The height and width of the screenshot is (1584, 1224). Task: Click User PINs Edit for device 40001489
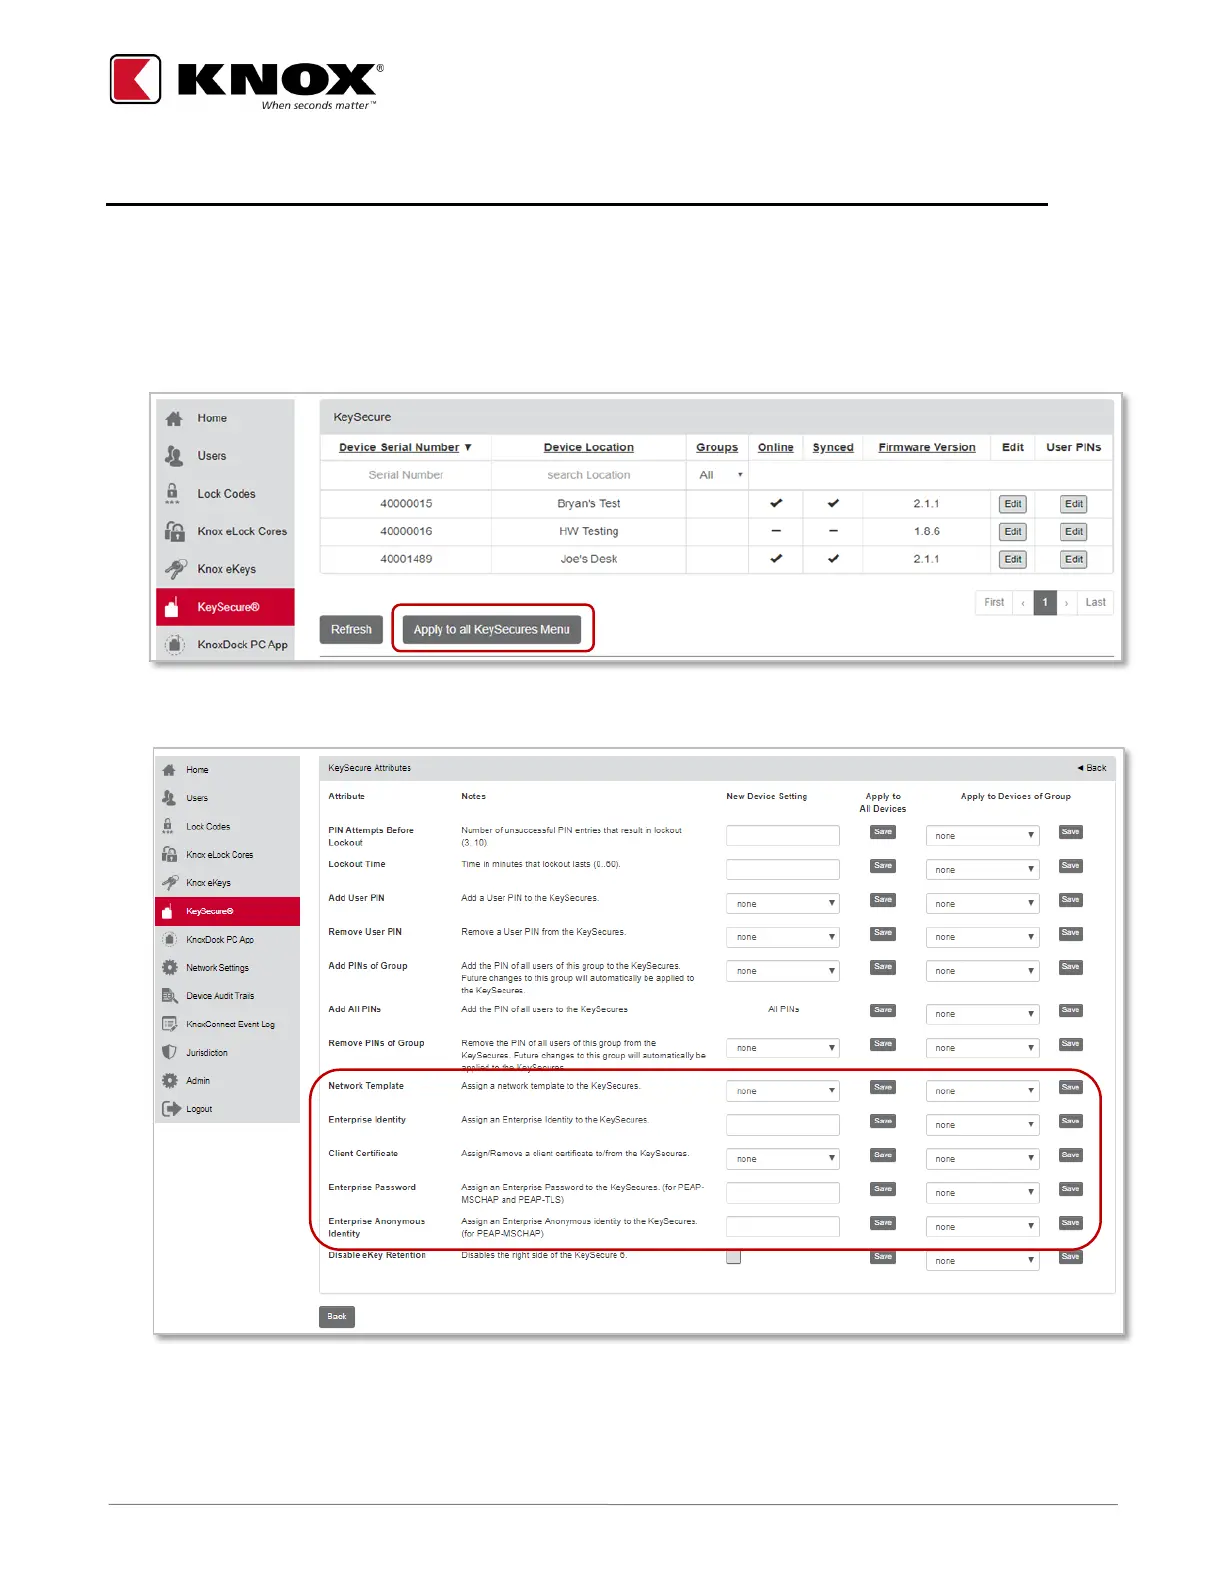point(1074,559)
